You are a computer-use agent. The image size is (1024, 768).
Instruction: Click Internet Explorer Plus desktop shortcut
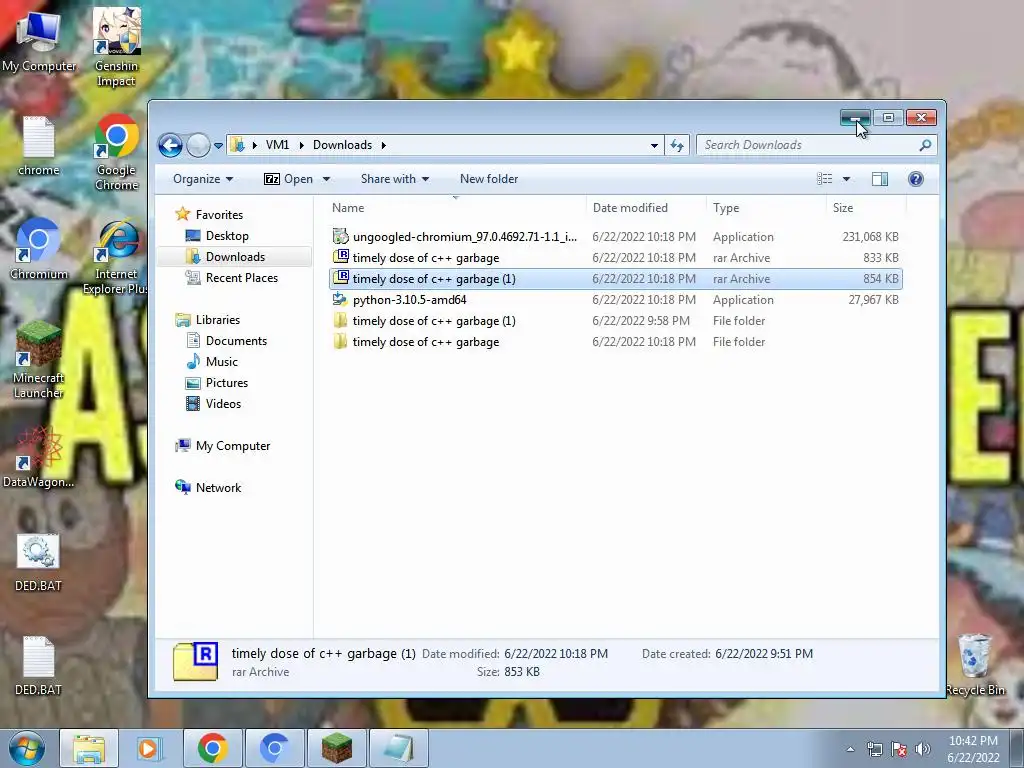(116, 257)
